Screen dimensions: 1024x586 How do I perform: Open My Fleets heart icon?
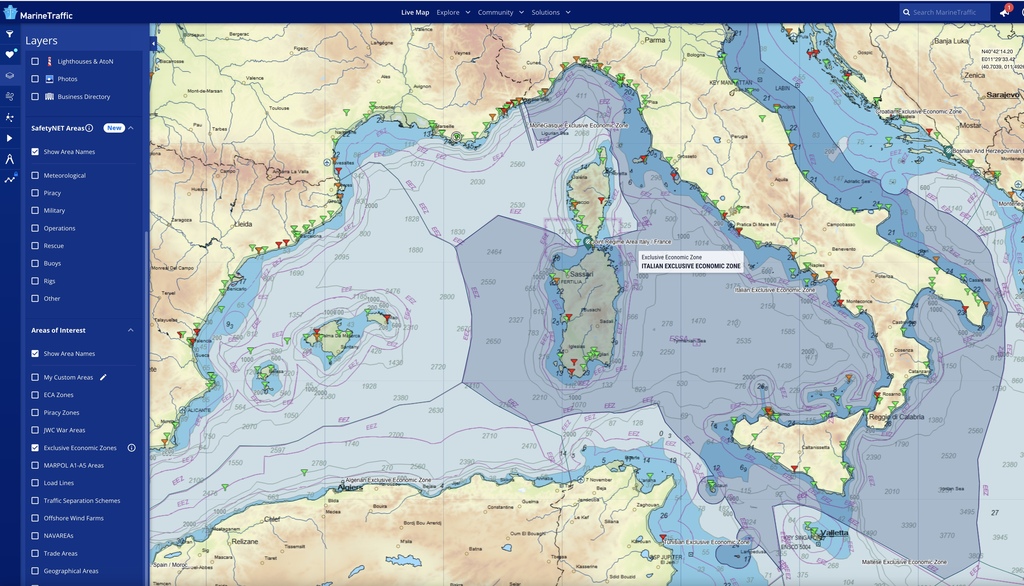click(9, 54)
